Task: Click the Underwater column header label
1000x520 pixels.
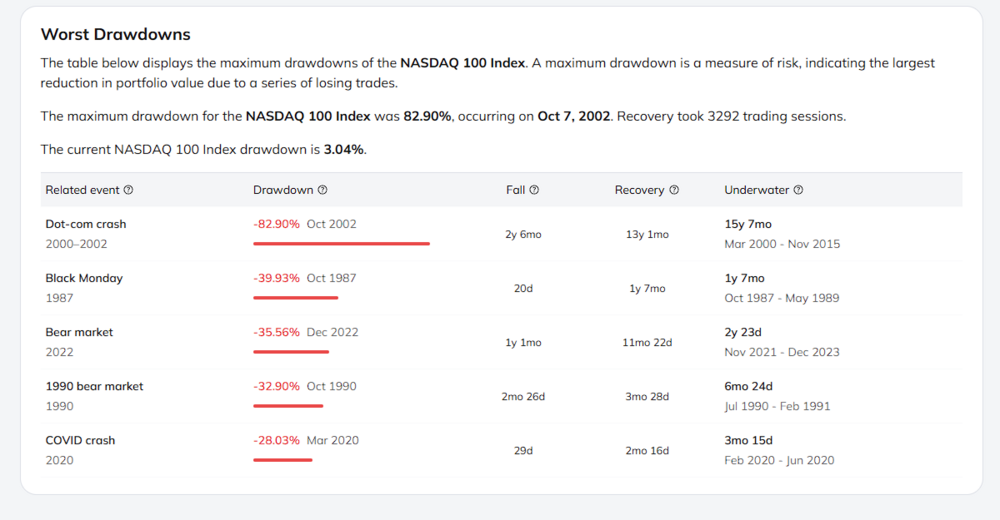Action: pos(756,190)
